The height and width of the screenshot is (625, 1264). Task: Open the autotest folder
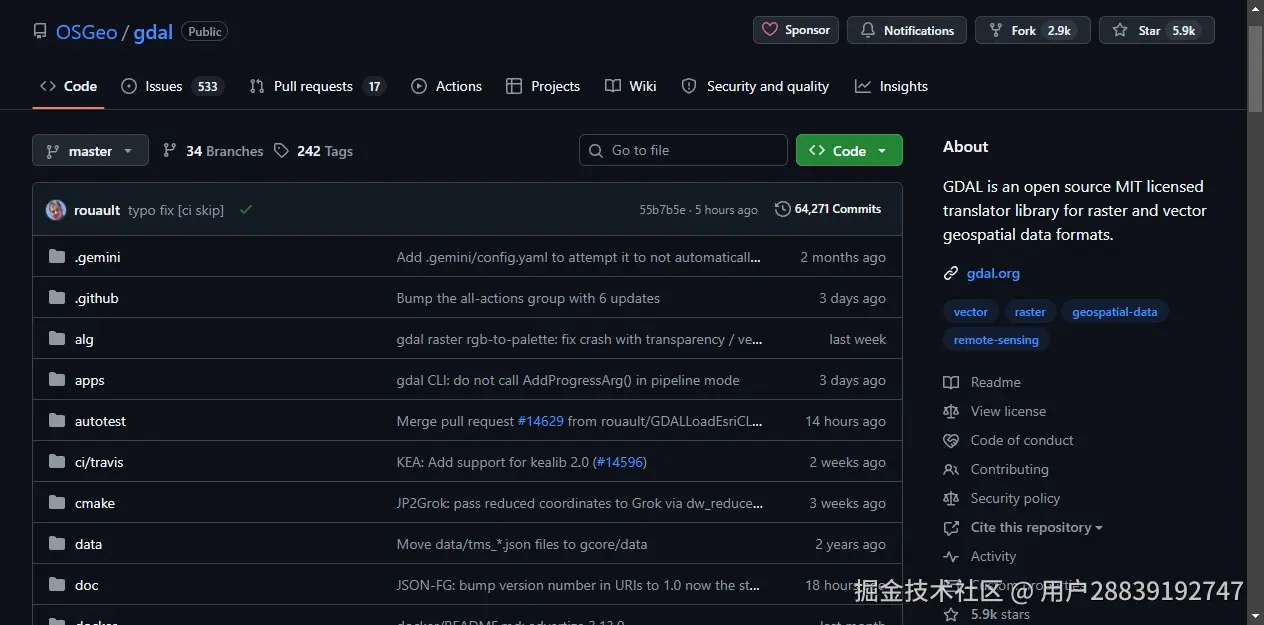[100, 421]
